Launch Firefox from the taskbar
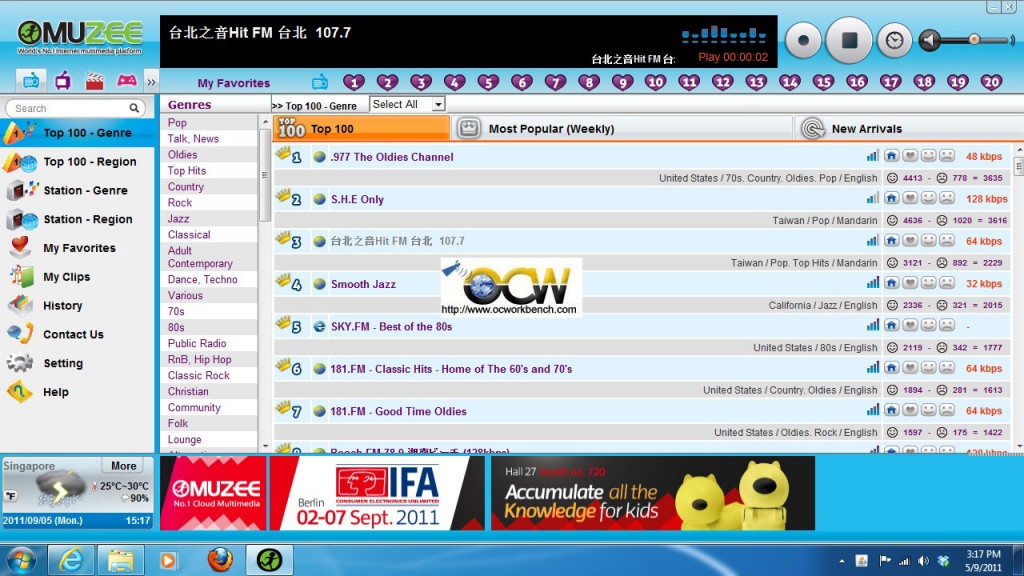This screenshot has width=1024, height=576. (220, 560)
